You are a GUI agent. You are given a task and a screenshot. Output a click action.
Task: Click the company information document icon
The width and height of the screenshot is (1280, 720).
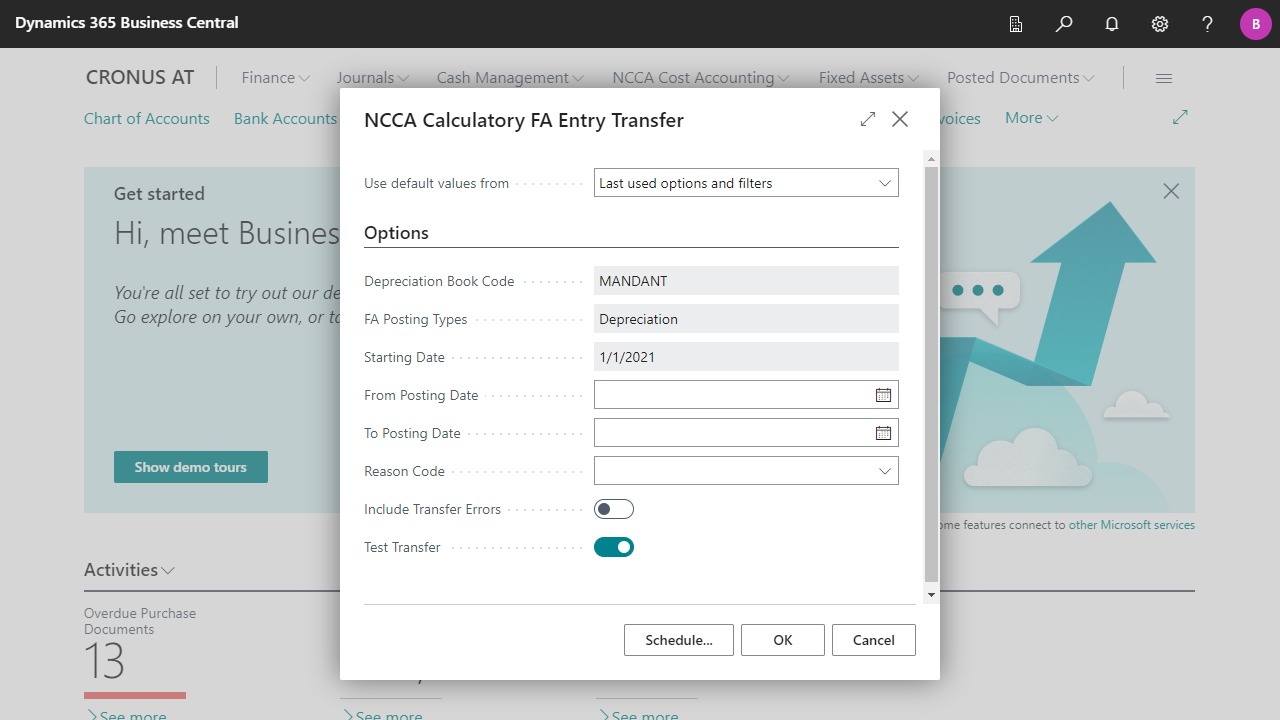1016,24
